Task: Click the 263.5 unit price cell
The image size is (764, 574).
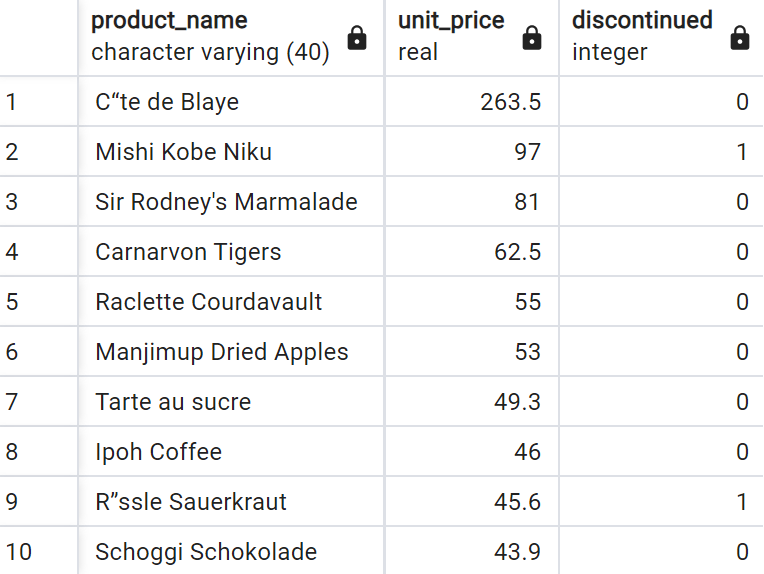Action: coord(472,102)
